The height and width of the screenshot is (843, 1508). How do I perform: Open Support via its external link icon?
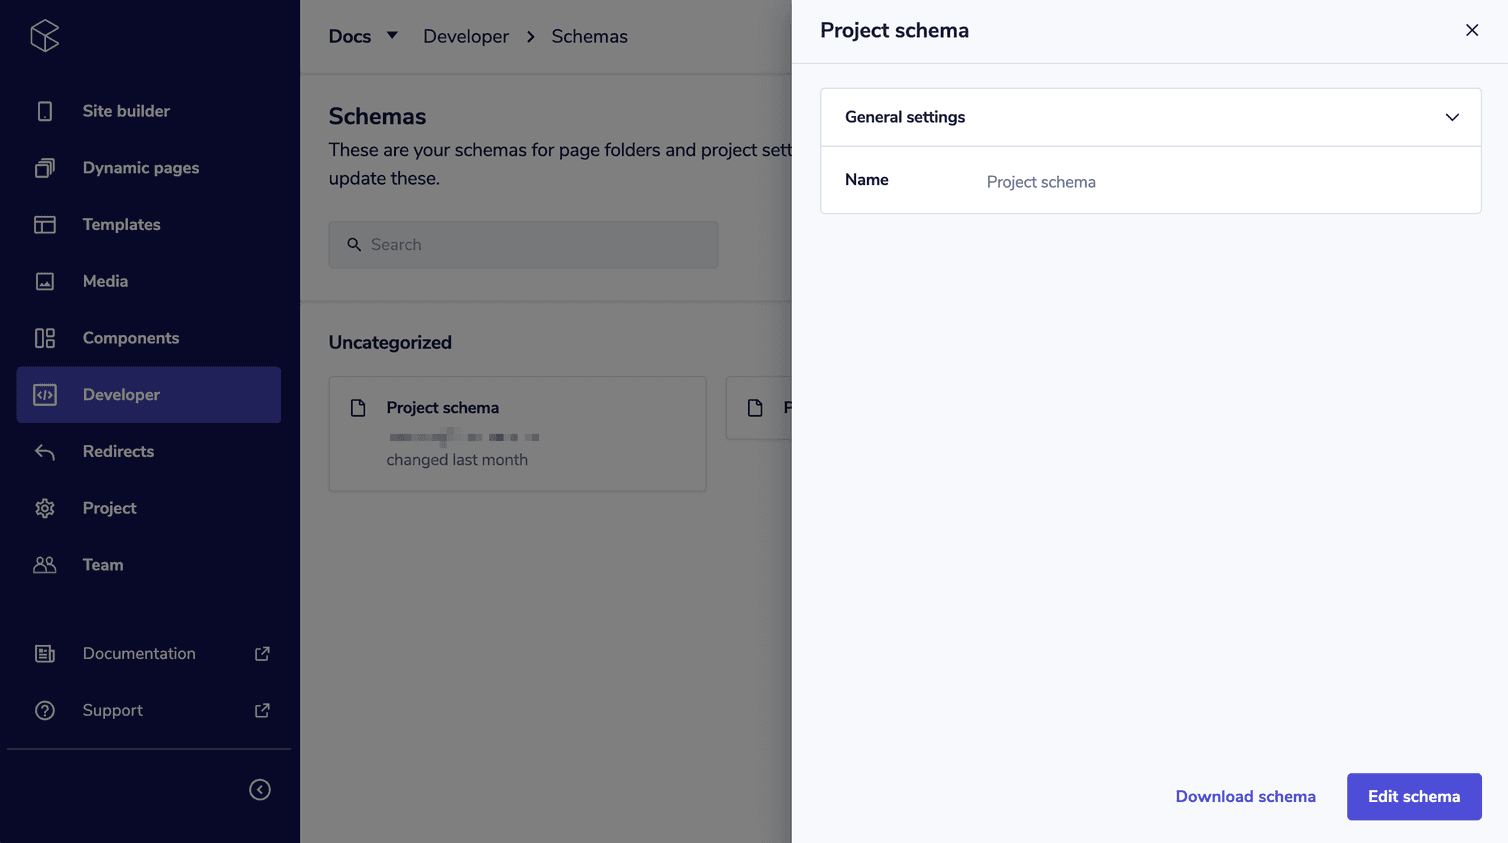(261, 710)
